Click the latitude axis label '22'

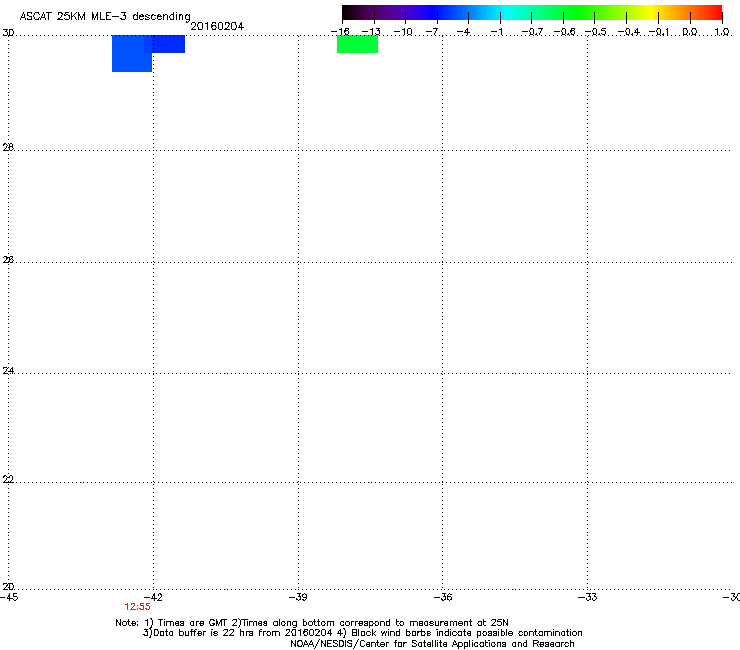[x=8, y=479]
